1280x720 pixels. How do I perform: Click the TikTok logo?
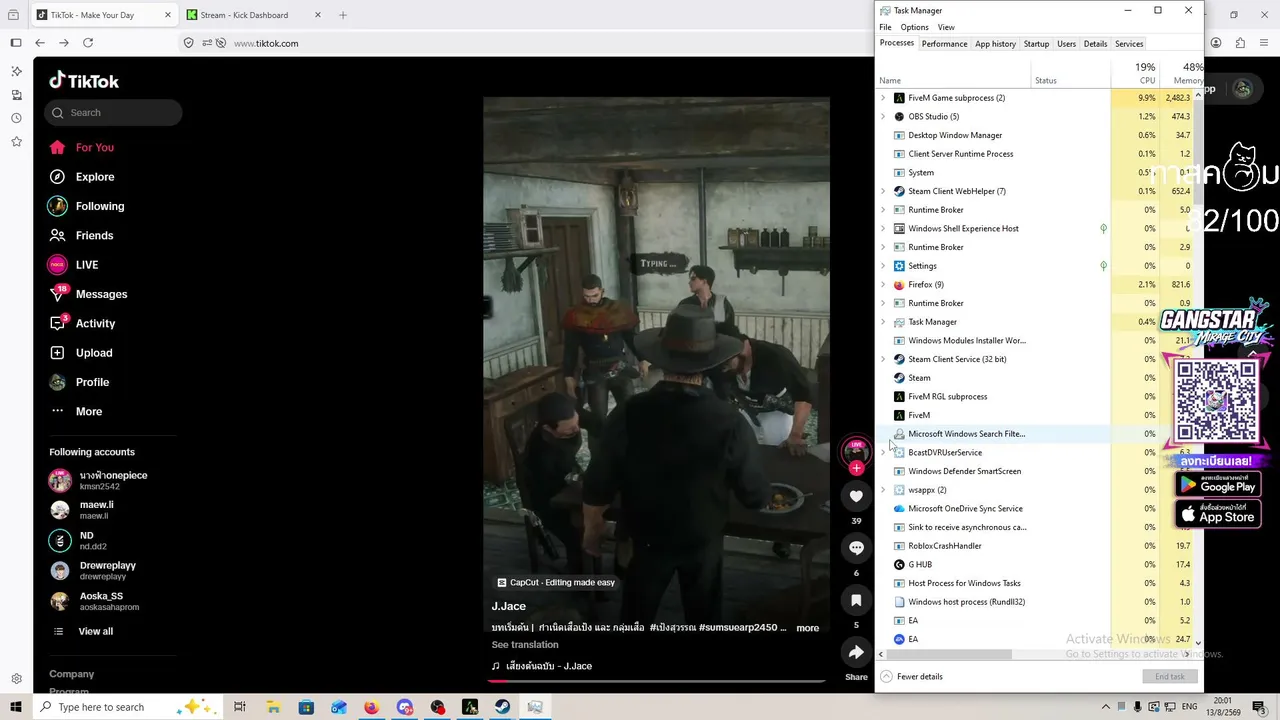[84, 81]
